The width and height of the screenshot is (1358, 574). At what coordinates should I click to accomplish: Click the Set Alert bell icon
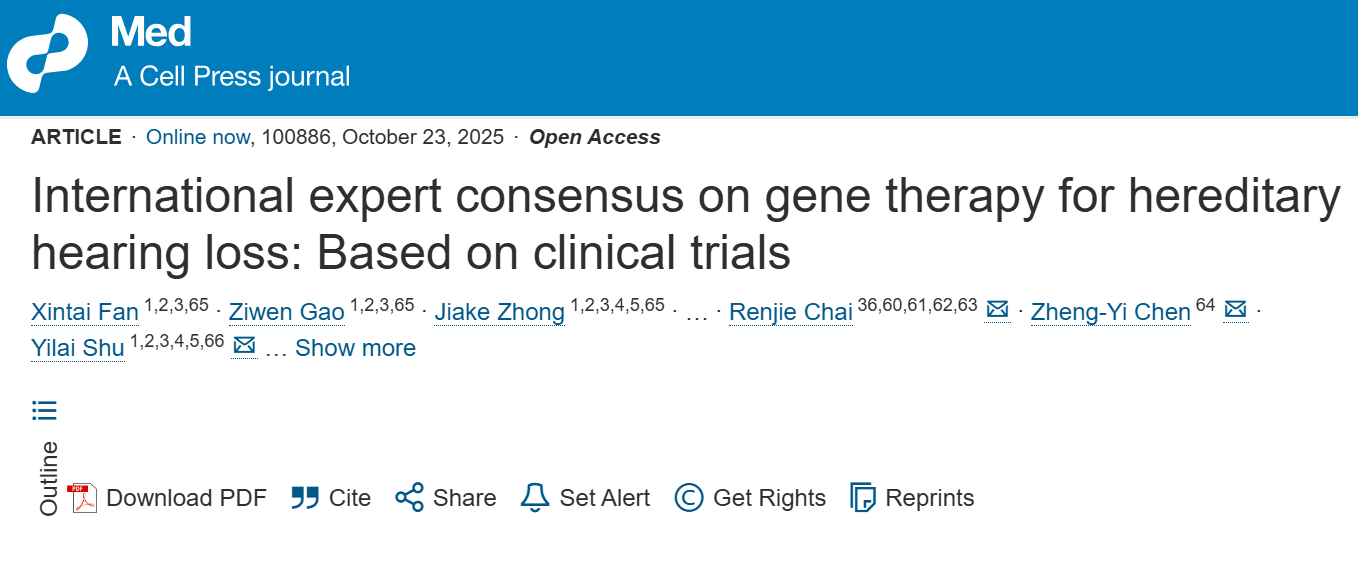[535, 497]
